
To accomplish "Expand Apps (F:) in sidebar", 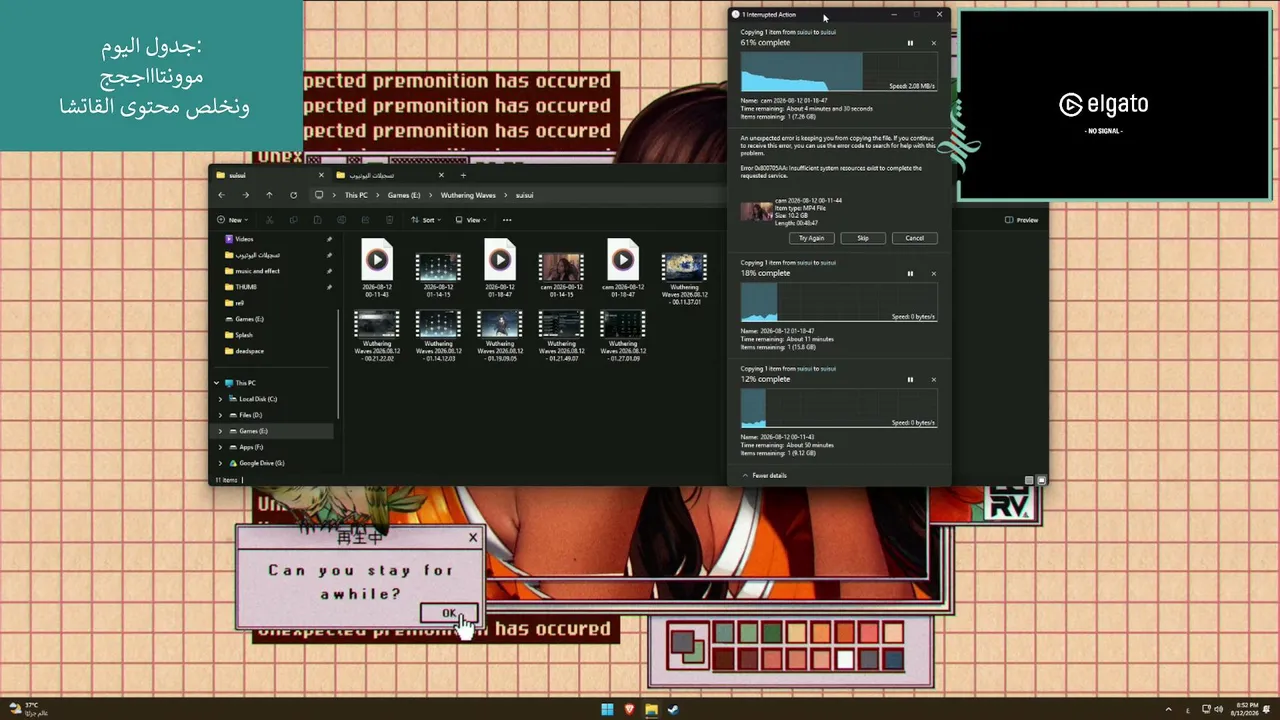I will tap(221, 447).
